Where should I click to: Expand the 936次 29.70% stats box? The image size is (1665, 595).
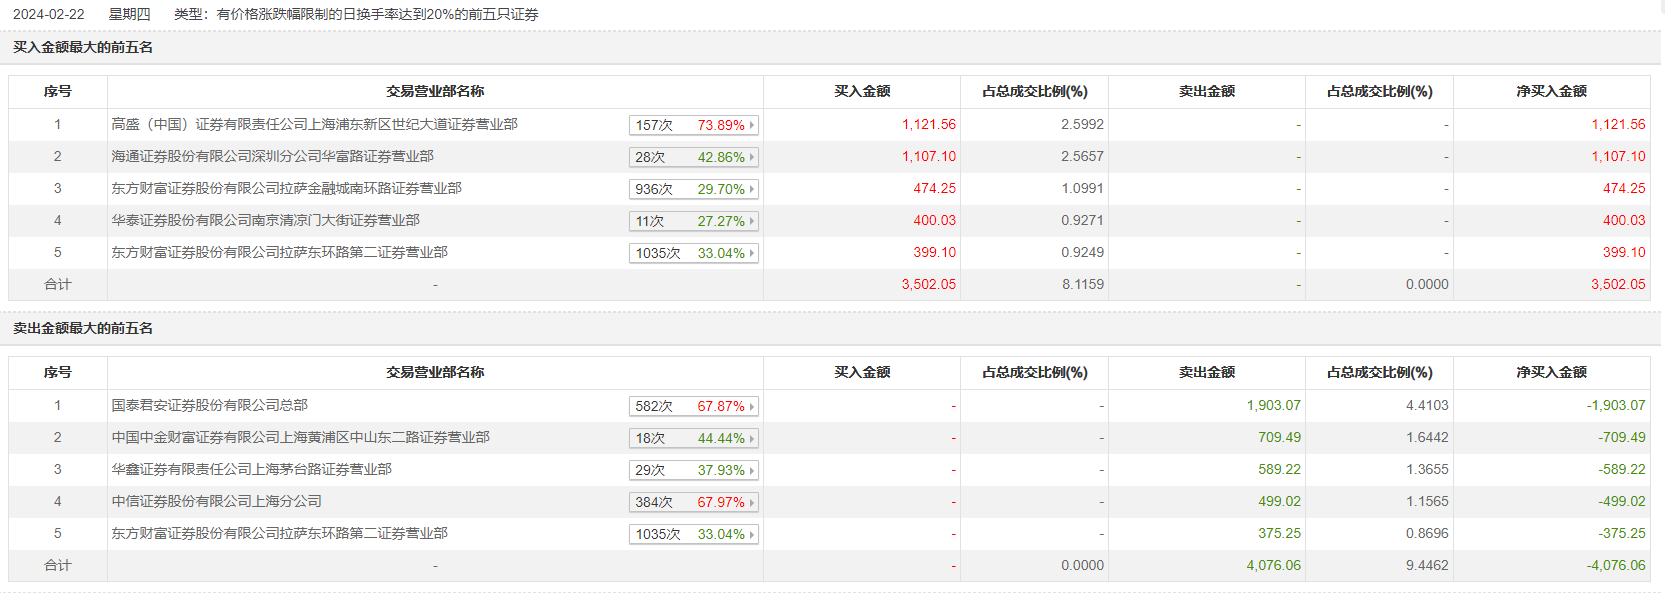(x=693, y=189)
